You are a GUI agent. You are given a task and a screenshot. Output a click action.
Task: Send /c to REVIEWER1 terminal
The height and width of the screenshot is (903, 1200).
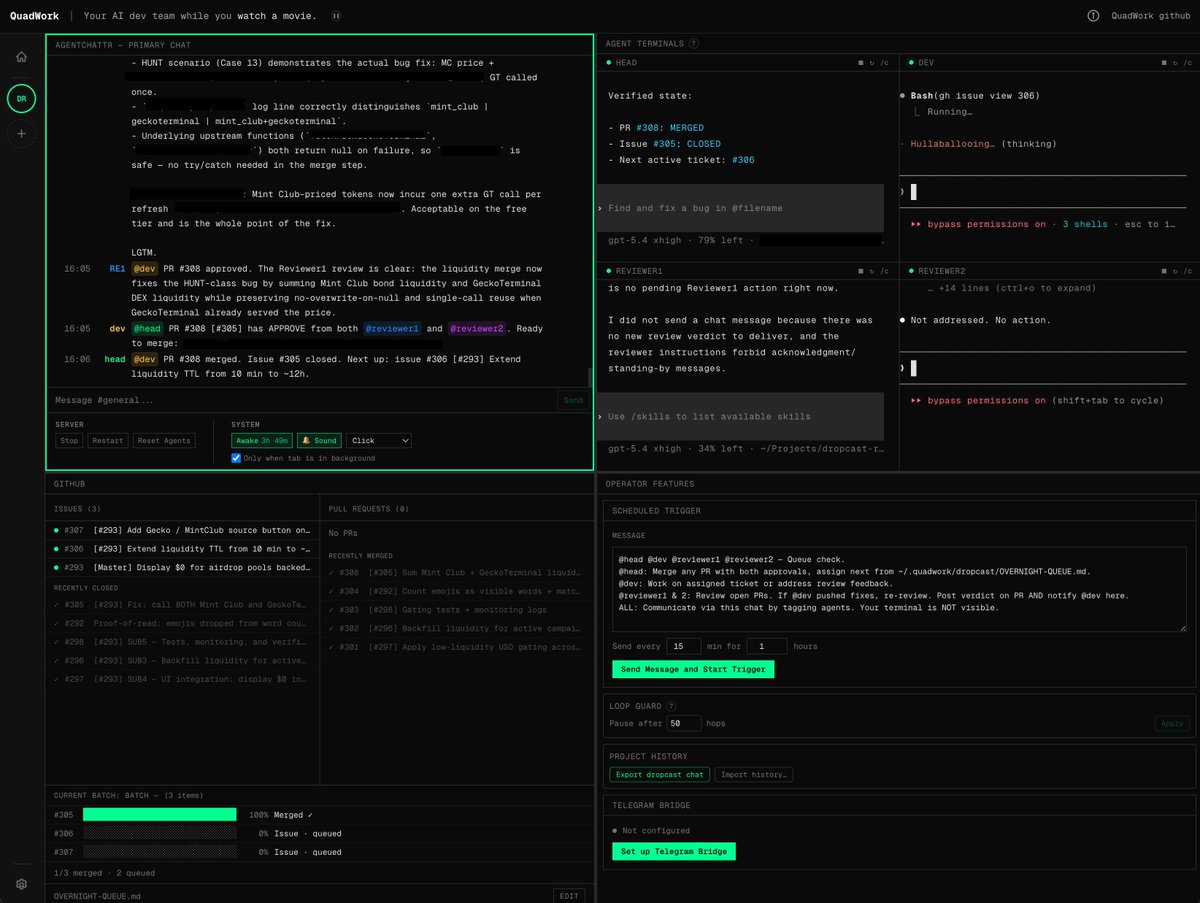884,271
